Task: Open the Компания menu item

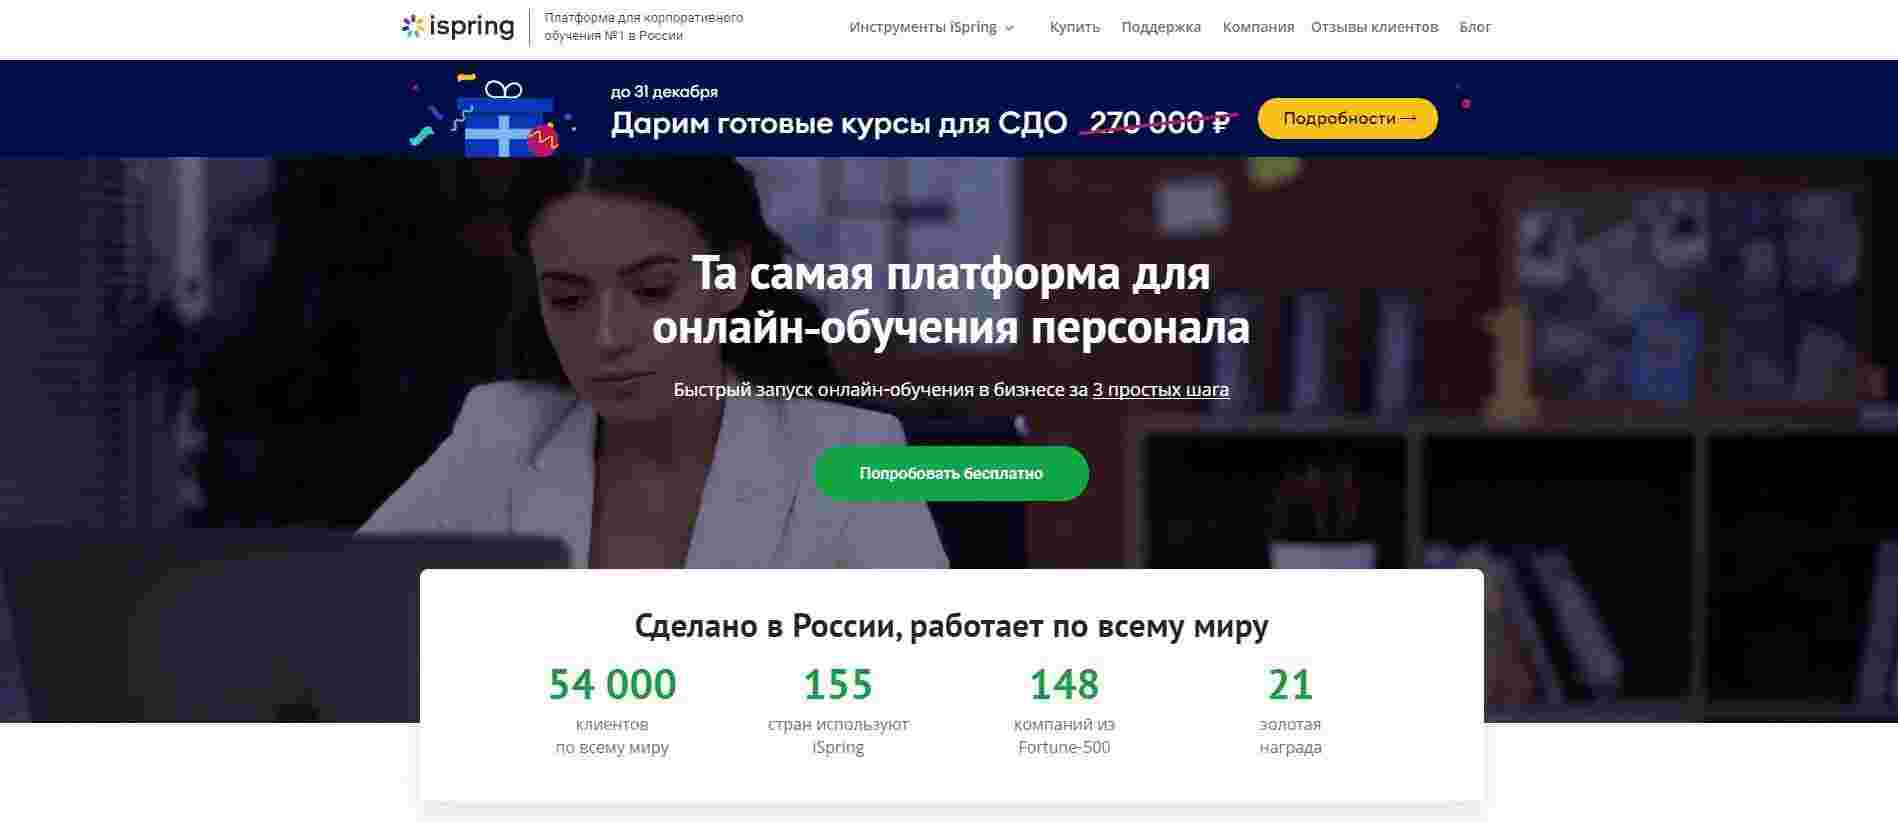Action: [x=1258, y=27]
